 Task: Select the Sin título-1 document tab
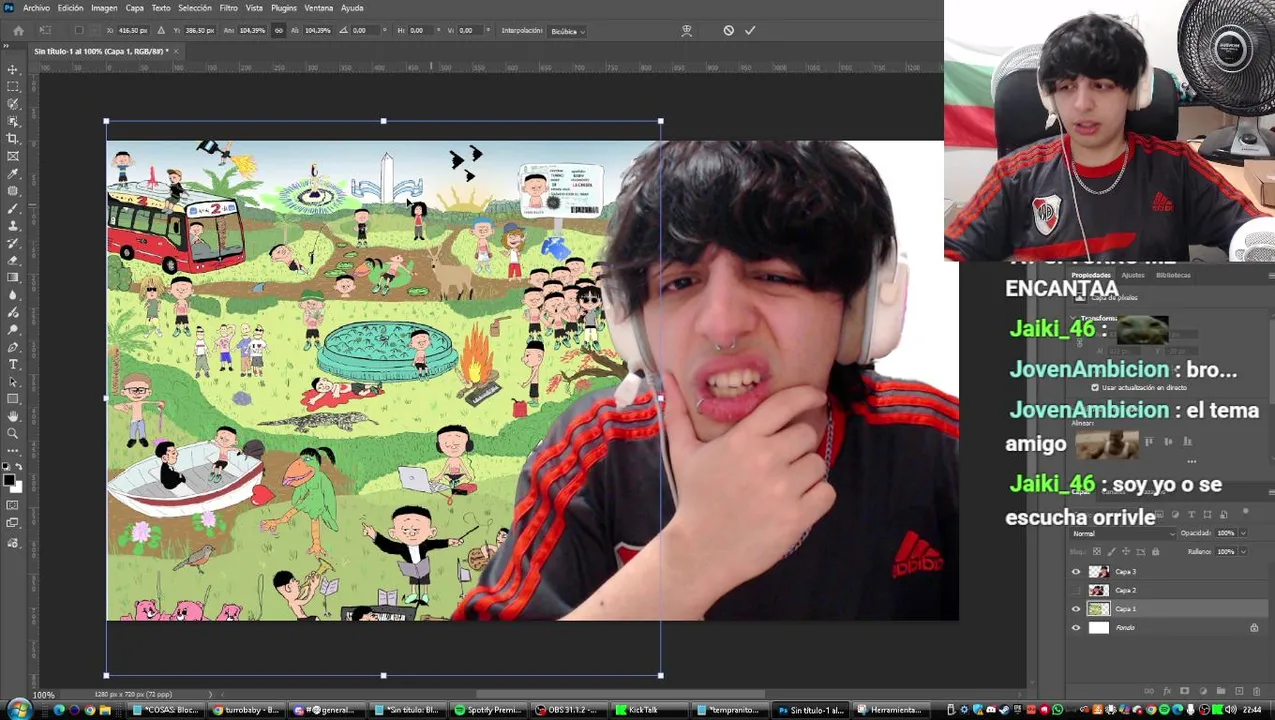coord(101,51)
